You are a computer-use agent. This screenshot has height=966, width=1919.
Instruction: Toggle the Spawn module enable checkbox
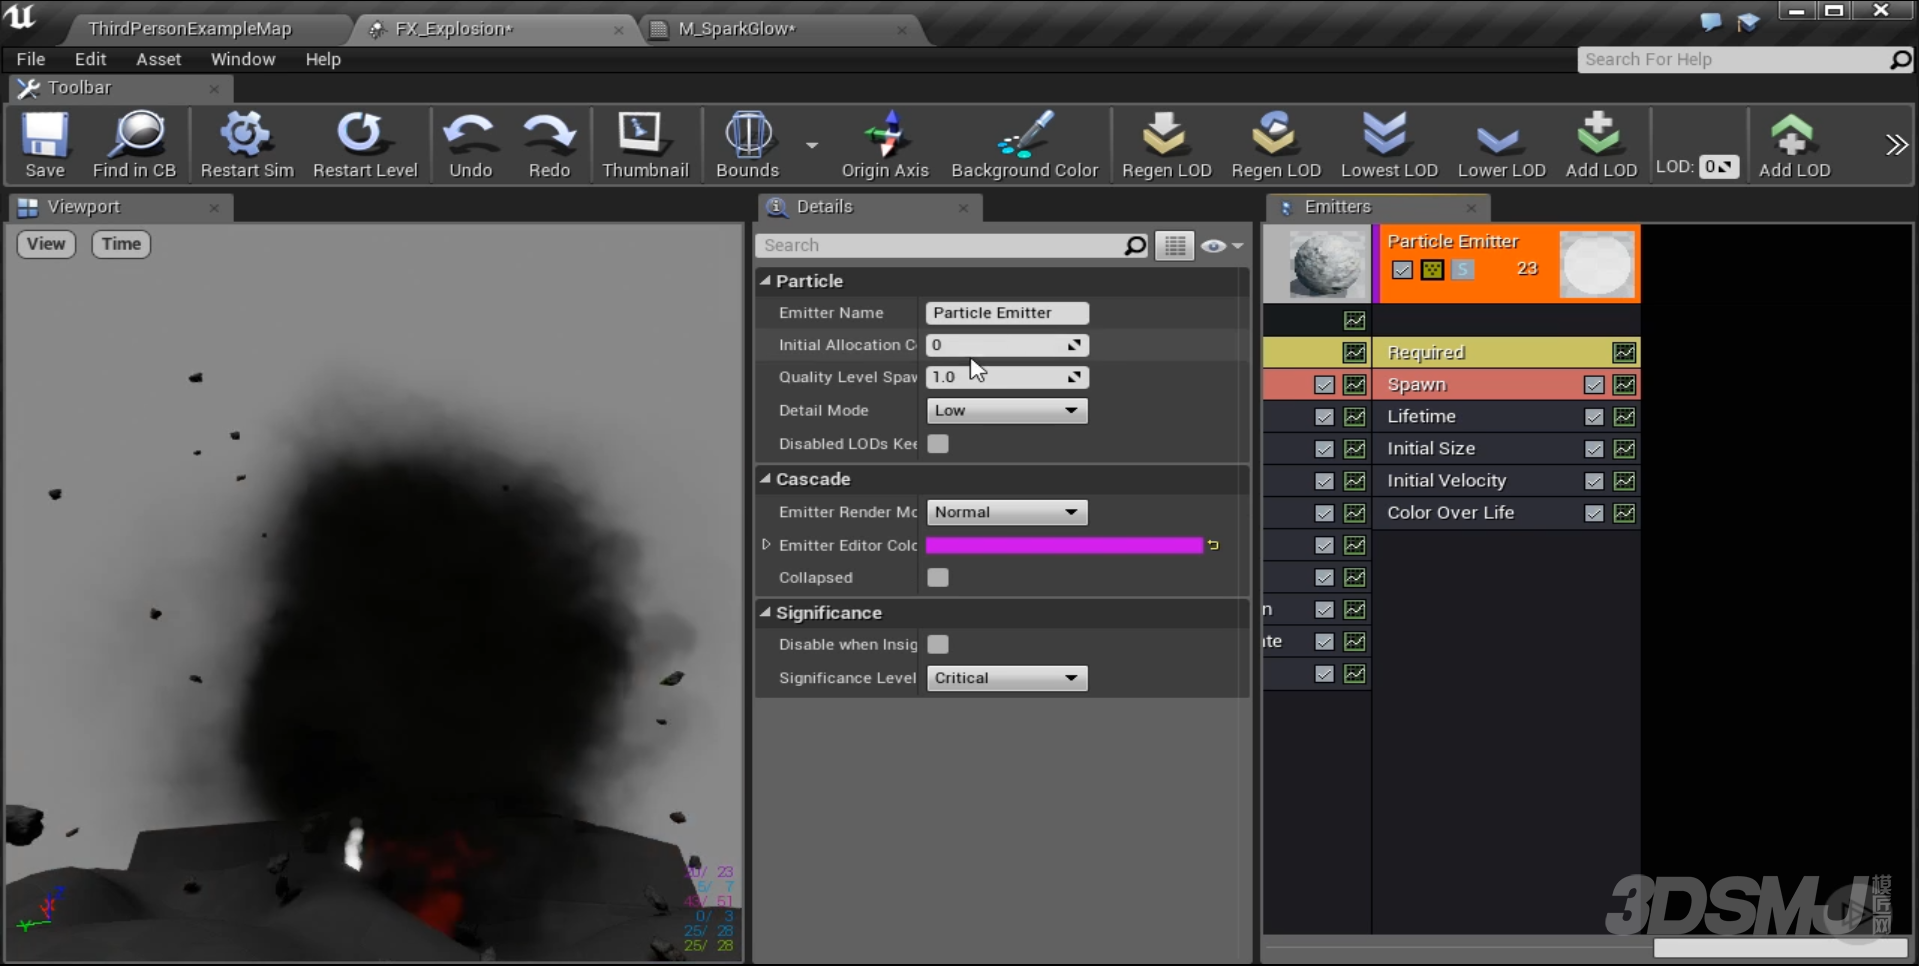pyautogui.click(x=1594, y=384)
